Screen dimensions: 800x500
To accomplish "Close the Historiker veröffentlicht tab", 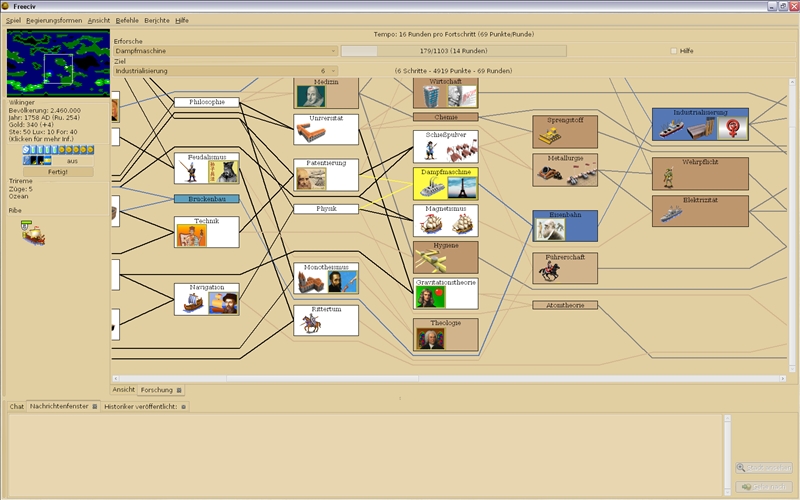I will 184,407.
